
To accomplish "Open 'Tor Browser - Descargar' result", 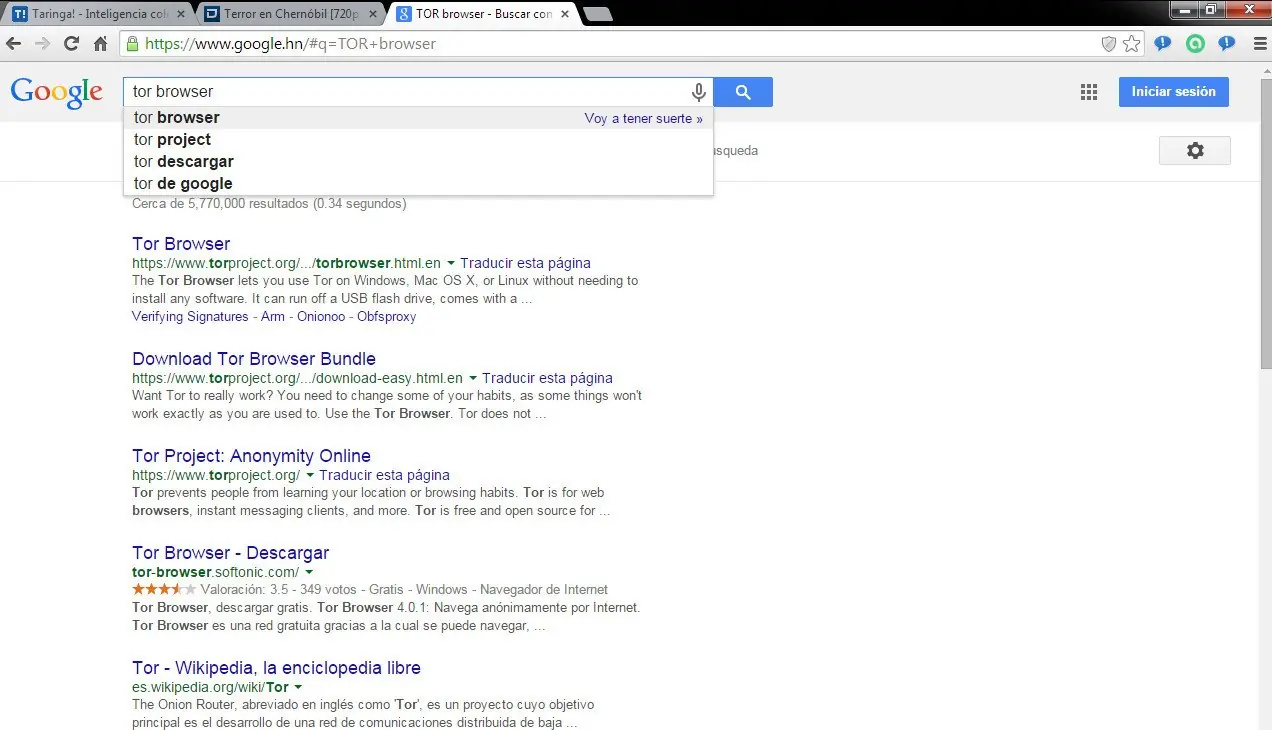I will (x=230, y=553).
